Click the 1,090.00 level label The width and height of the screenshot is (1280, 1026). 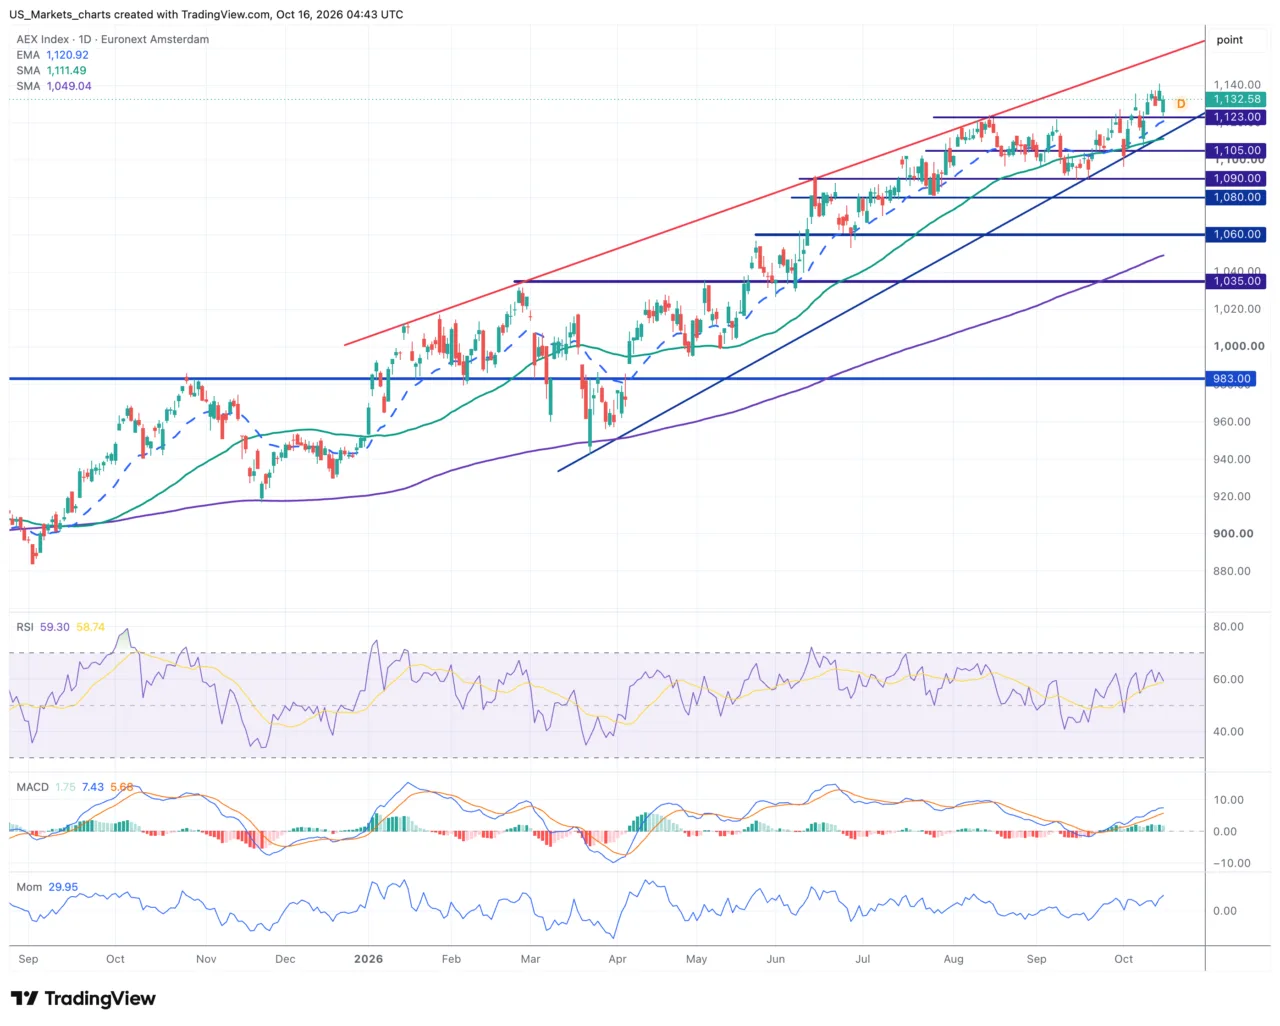pyautogui.click(x=1237, y=179)
